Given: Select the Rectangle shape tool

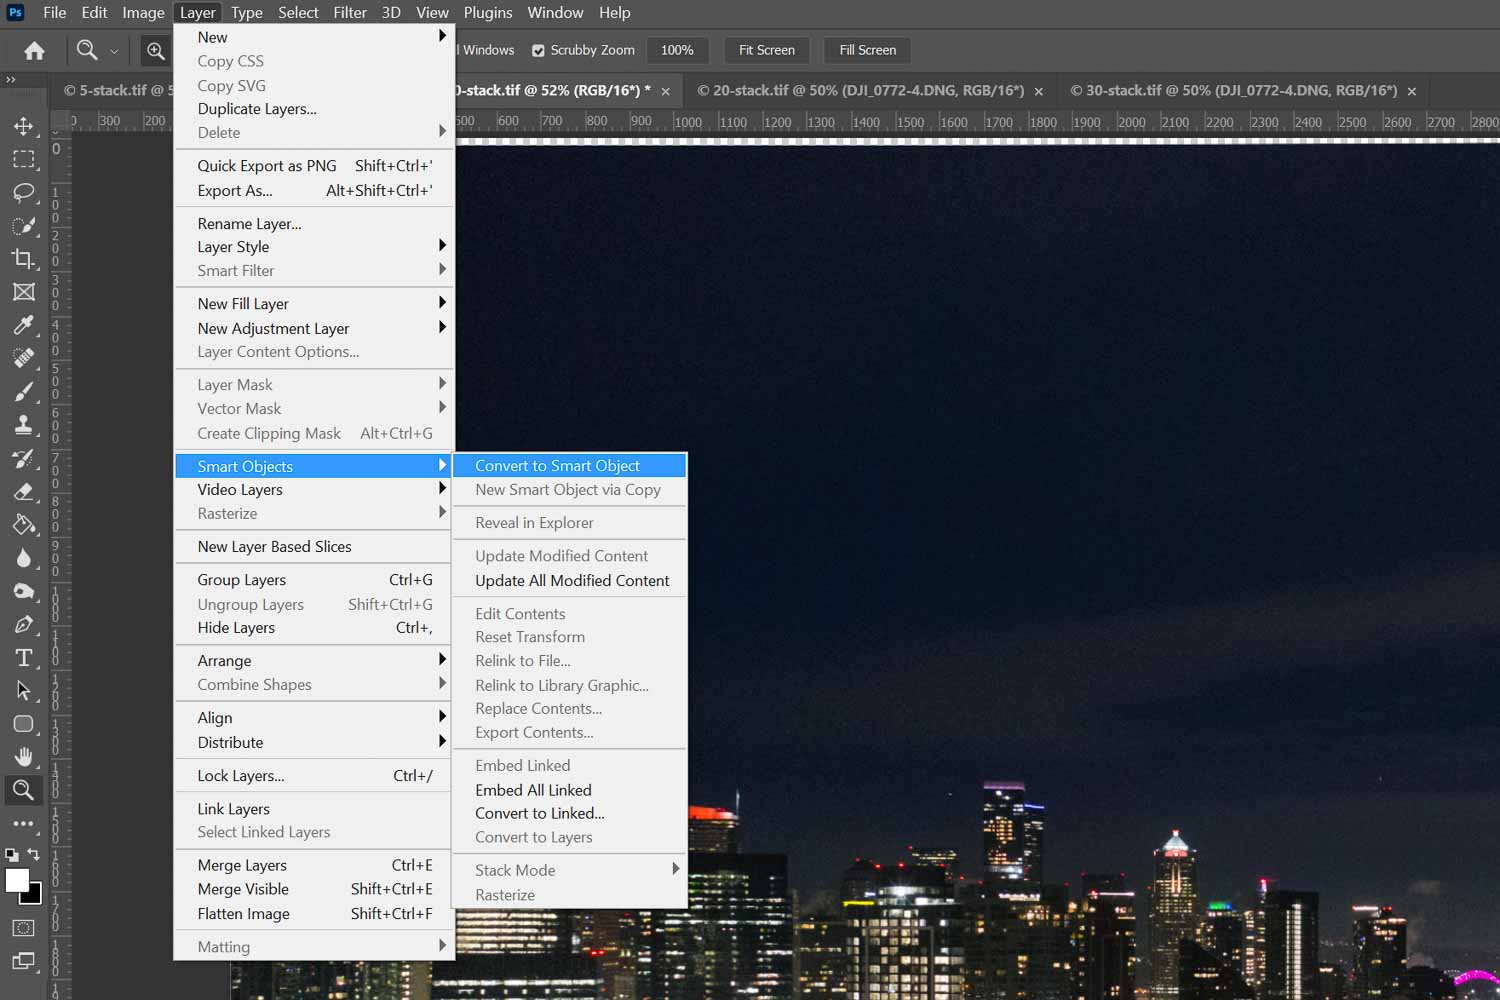Looking at the screenshot, I should point(23,723).
